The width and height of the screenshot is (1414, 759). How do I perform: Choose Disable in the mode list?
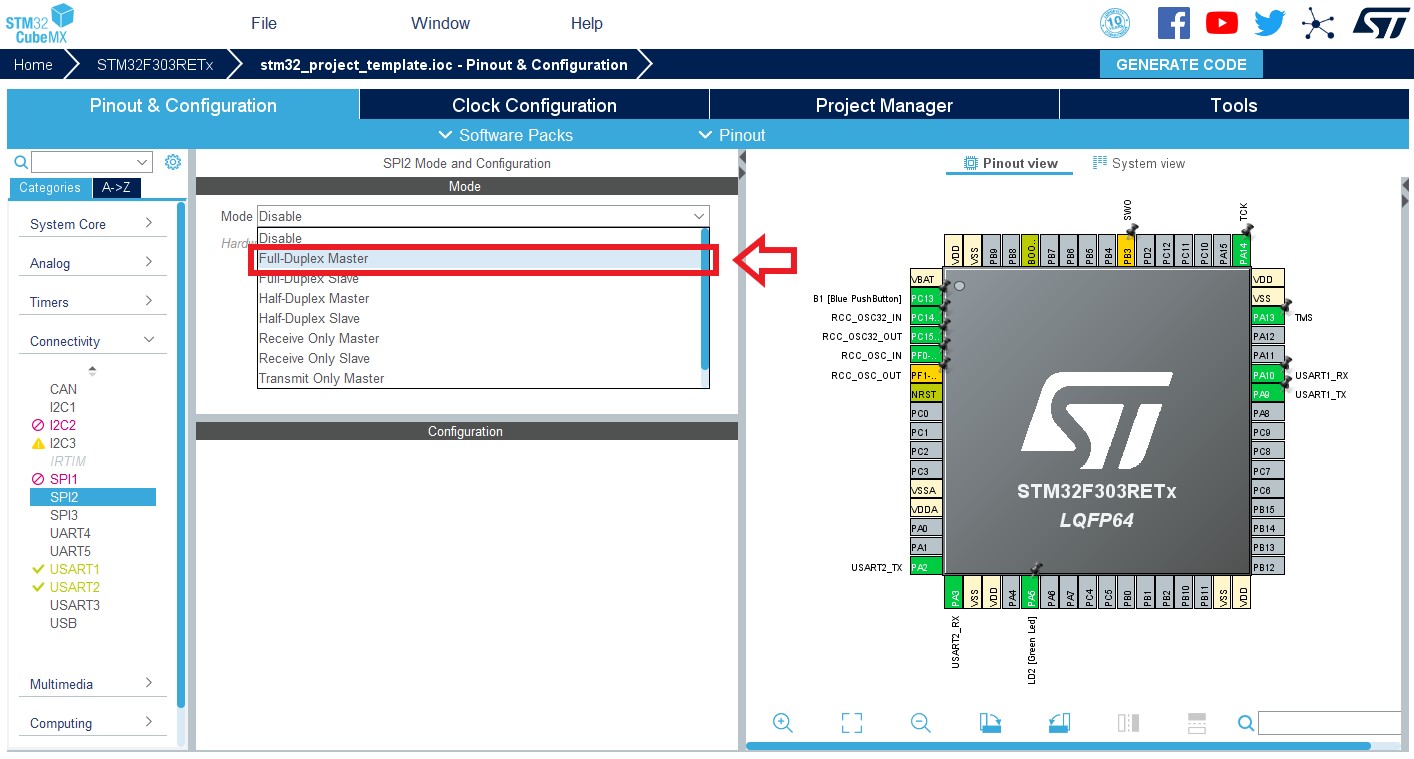point(481,238)
